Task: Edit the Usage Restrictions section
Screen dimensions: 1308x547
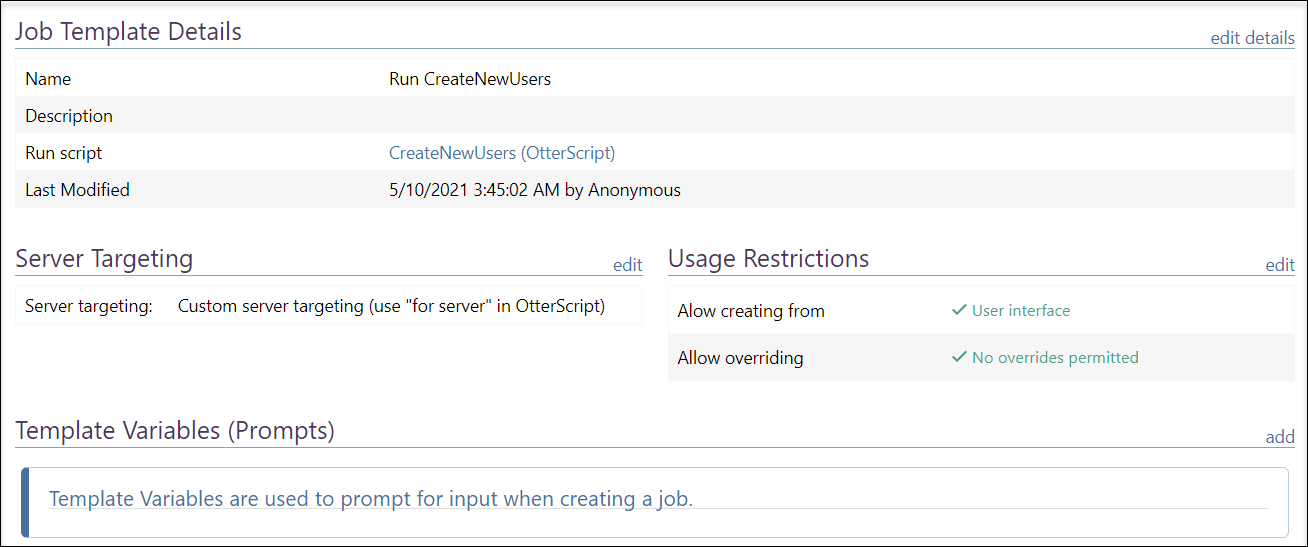Action: (x=1280, y=265)
